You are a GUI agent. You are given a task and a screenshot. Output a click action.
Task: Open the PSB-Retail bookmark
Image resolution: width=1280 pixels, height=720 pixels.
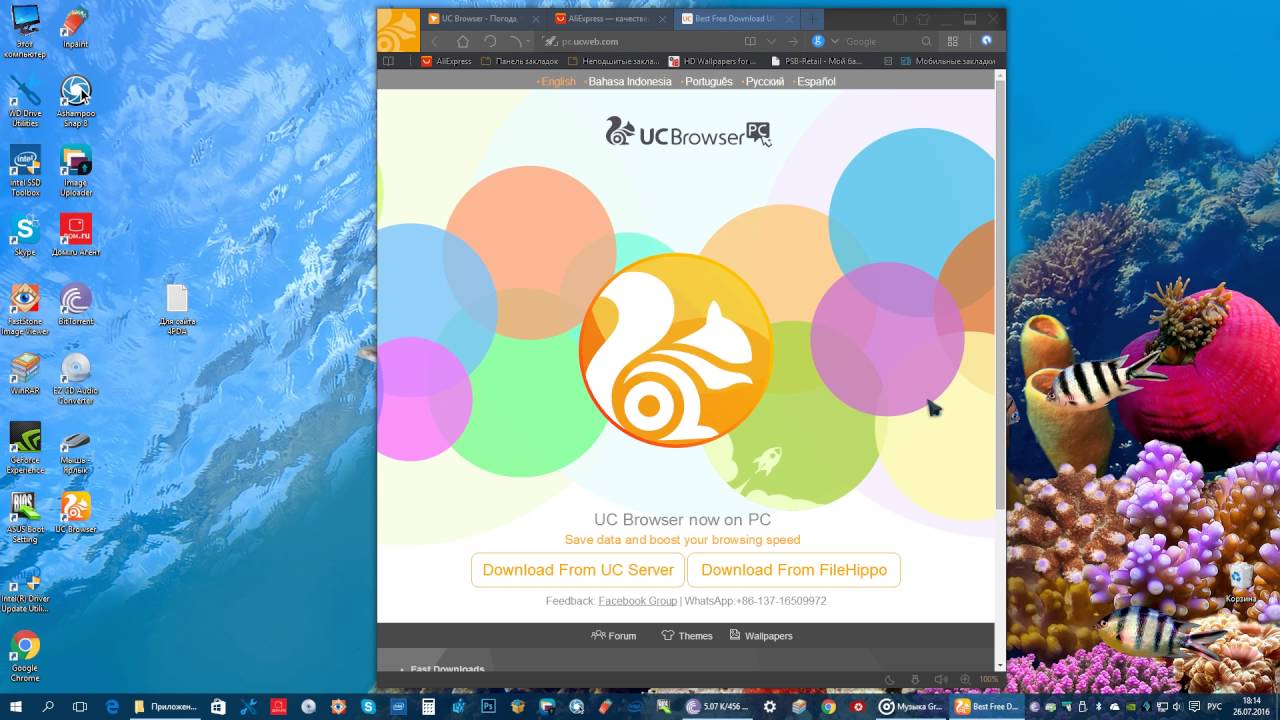[x=816, y=61]
